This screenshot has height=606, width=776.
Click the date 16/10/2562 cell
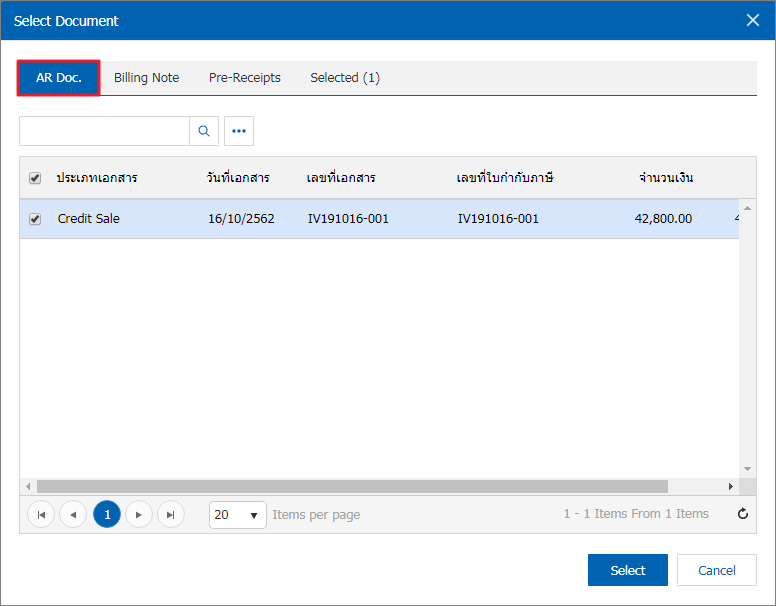[x=241, y=219]
